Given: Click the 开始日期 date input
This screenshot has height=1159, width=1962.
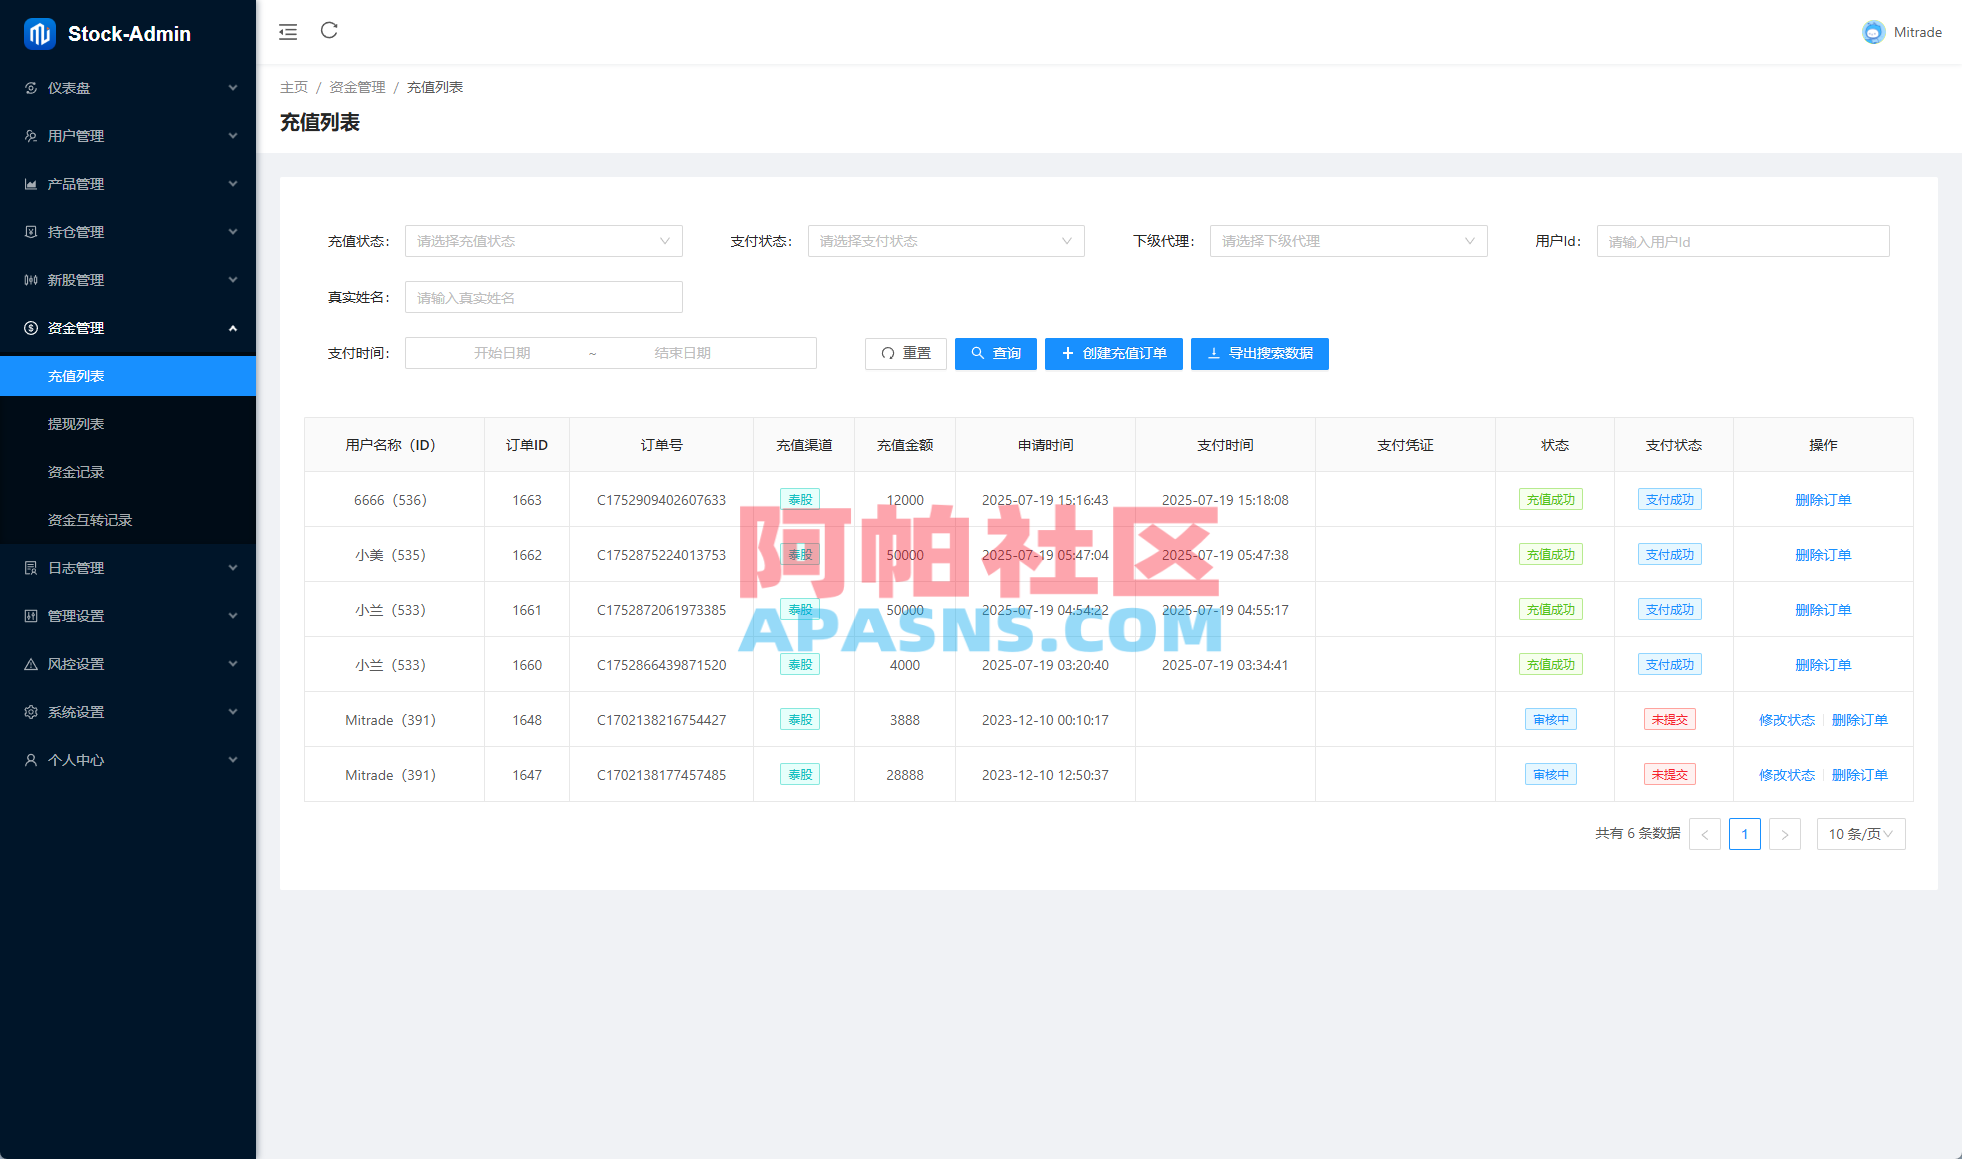Looking at the screenshot, I should click(x=502, y=353).
